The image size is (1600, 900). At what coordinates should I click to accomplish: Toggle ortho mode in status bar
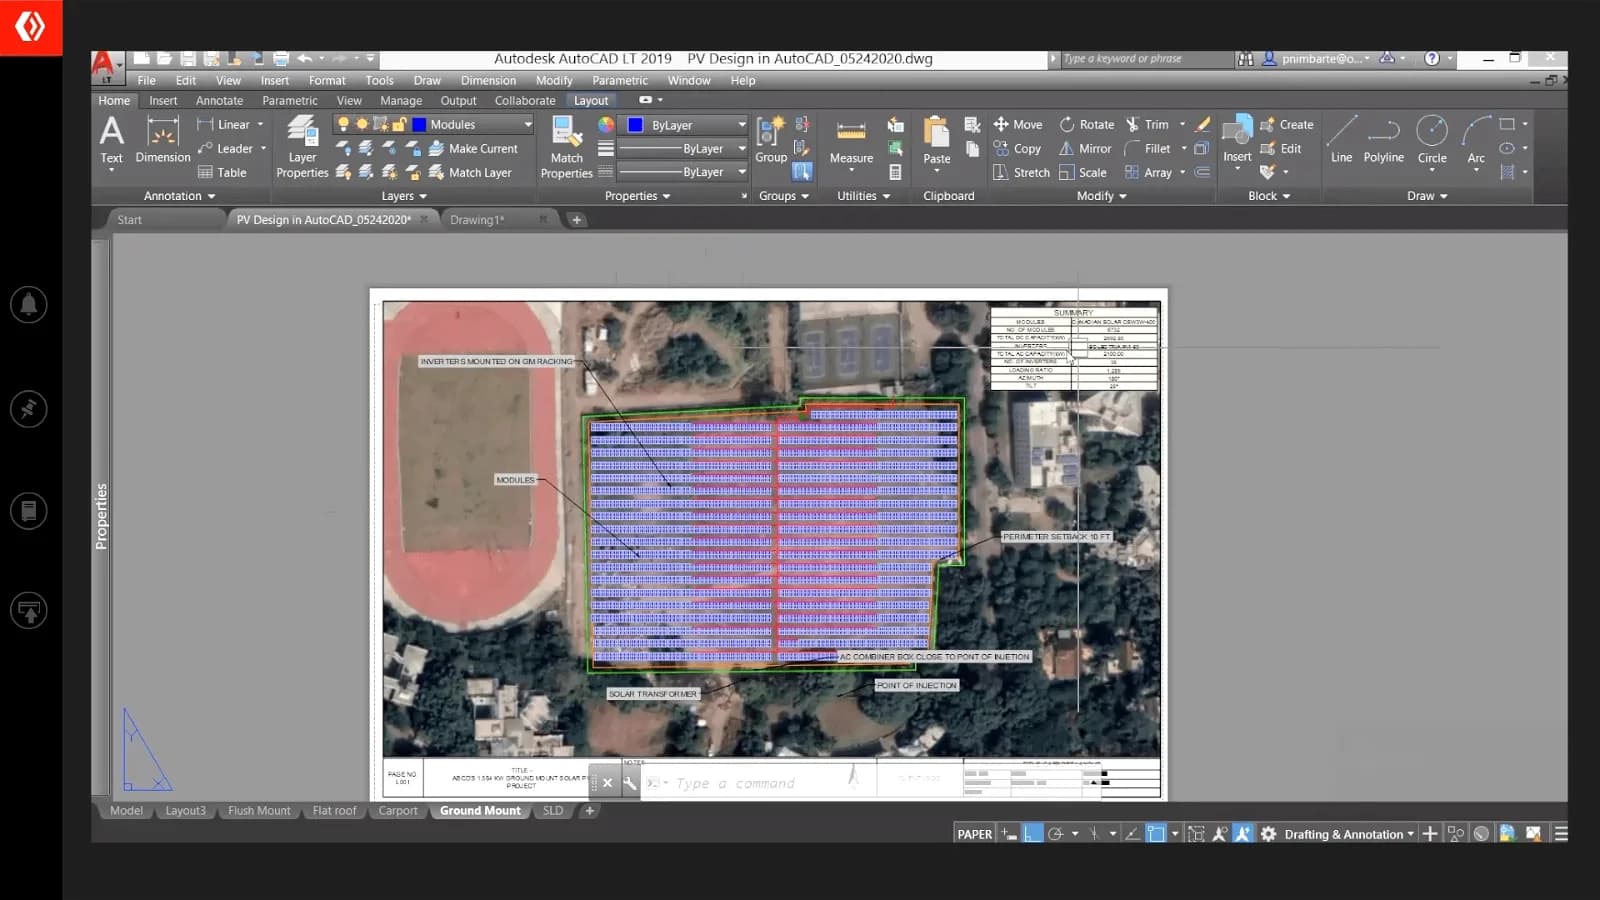coord(1032,834)
